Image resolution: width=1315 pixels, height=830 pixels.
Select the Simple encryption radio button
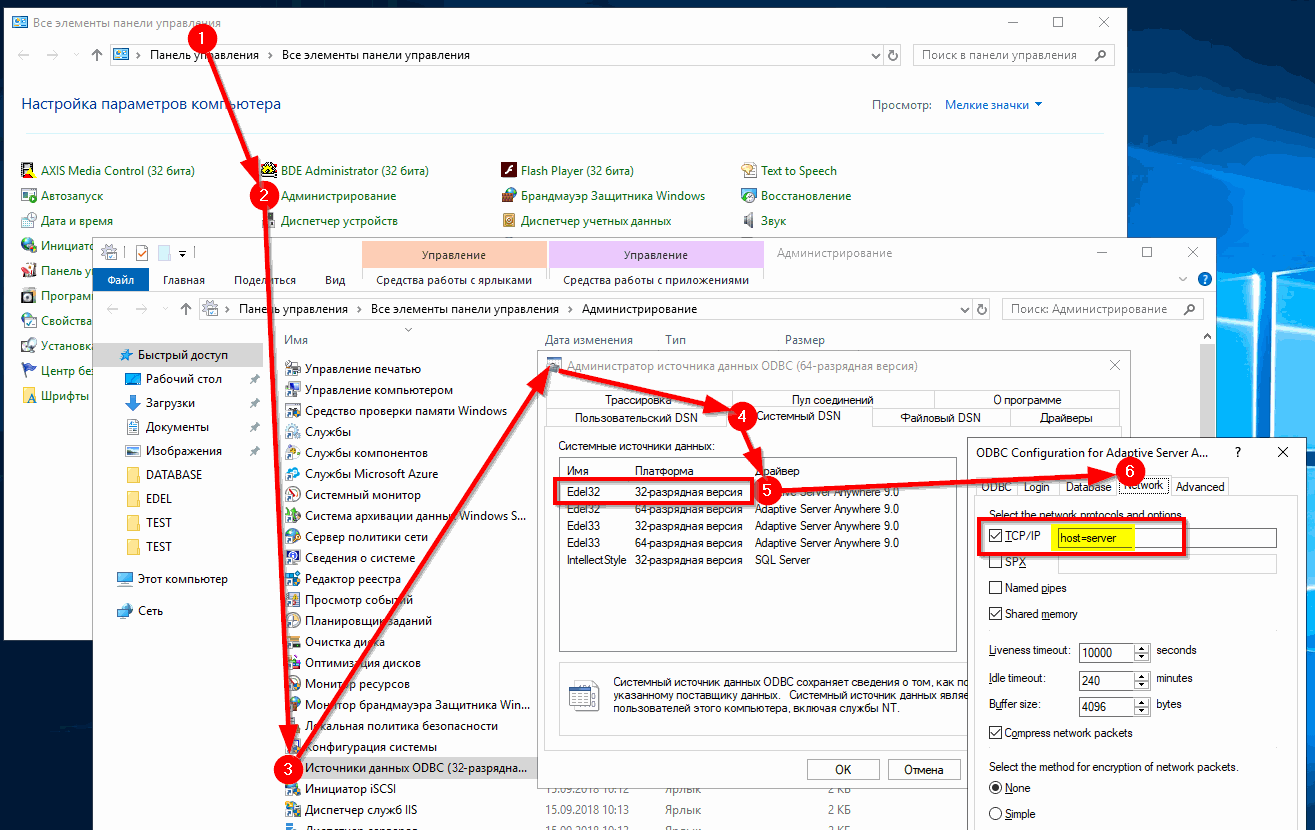click(995, 814)
